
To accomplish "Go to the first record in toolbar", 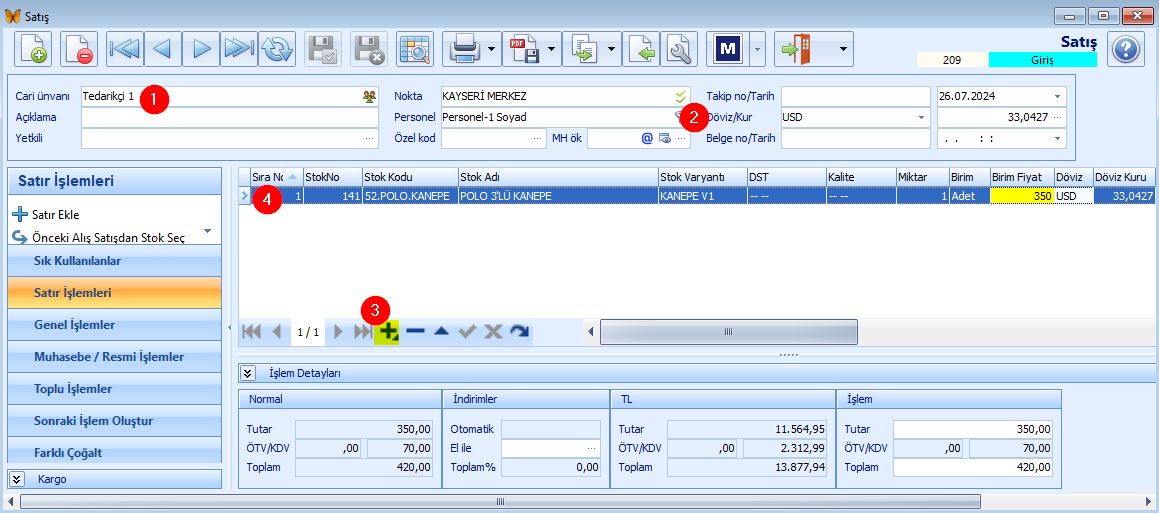I will [124, 50].
